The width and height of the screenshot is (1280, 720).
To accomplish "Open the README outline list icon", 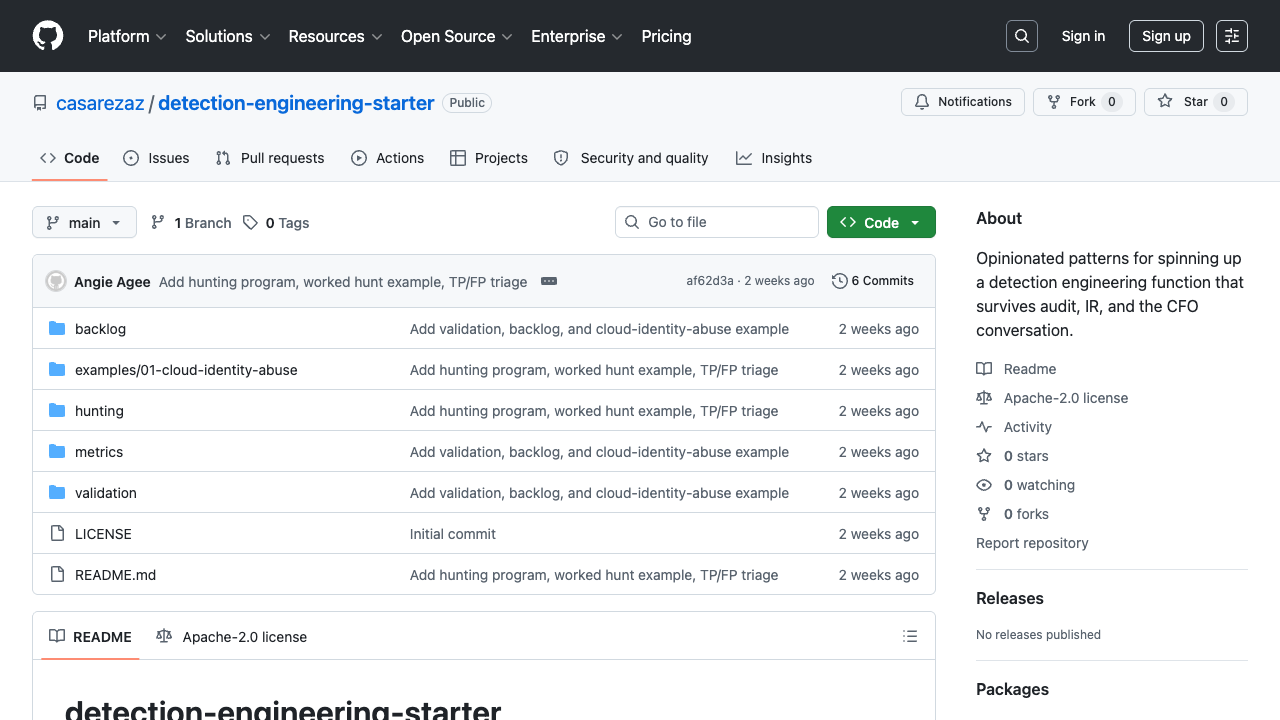I will (x=910, y=636).
